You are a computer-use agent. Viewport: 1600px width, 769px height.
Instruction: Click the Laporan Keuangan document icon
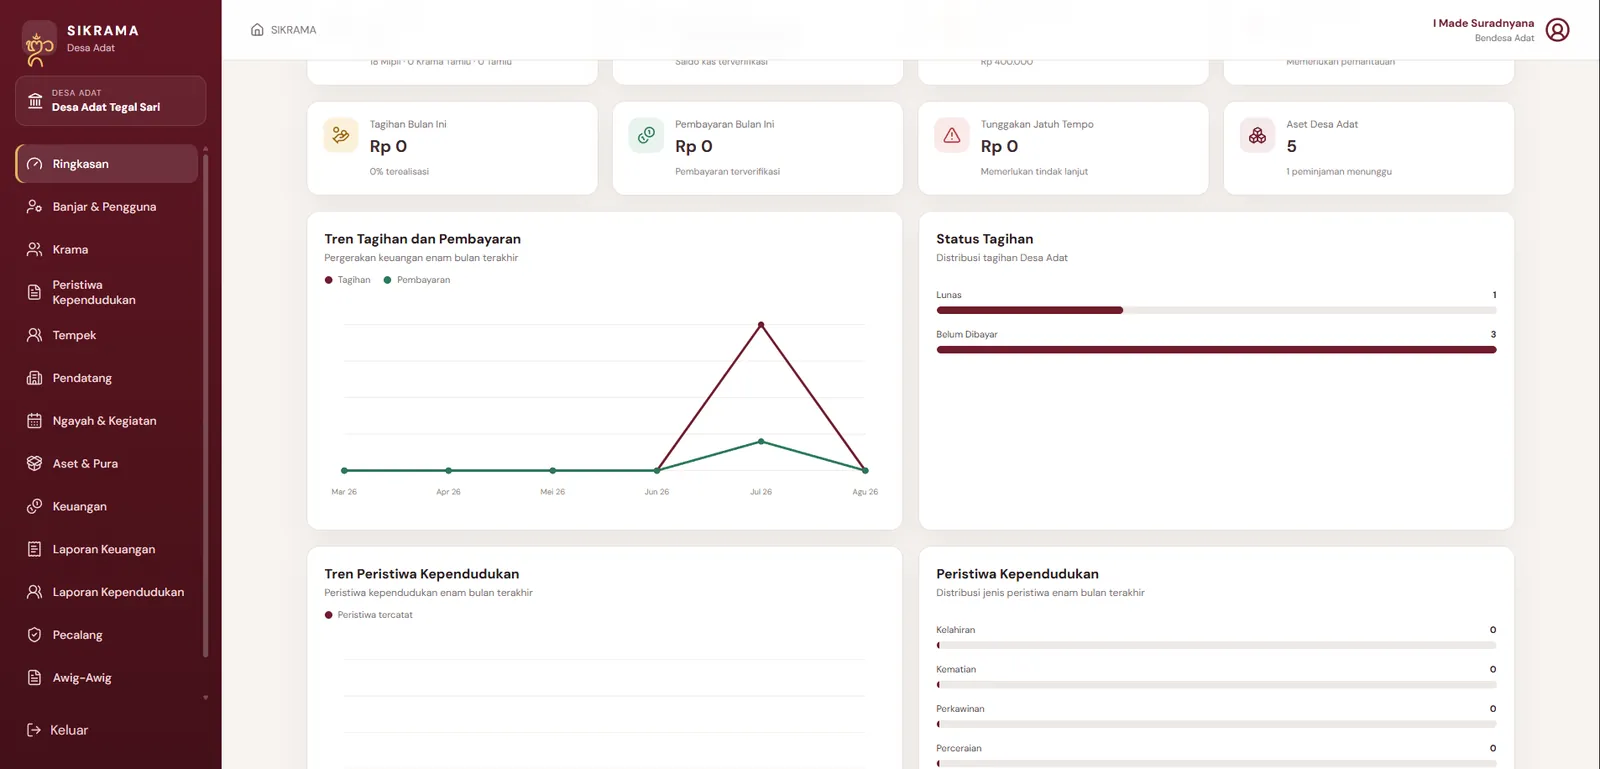(35, 549)
